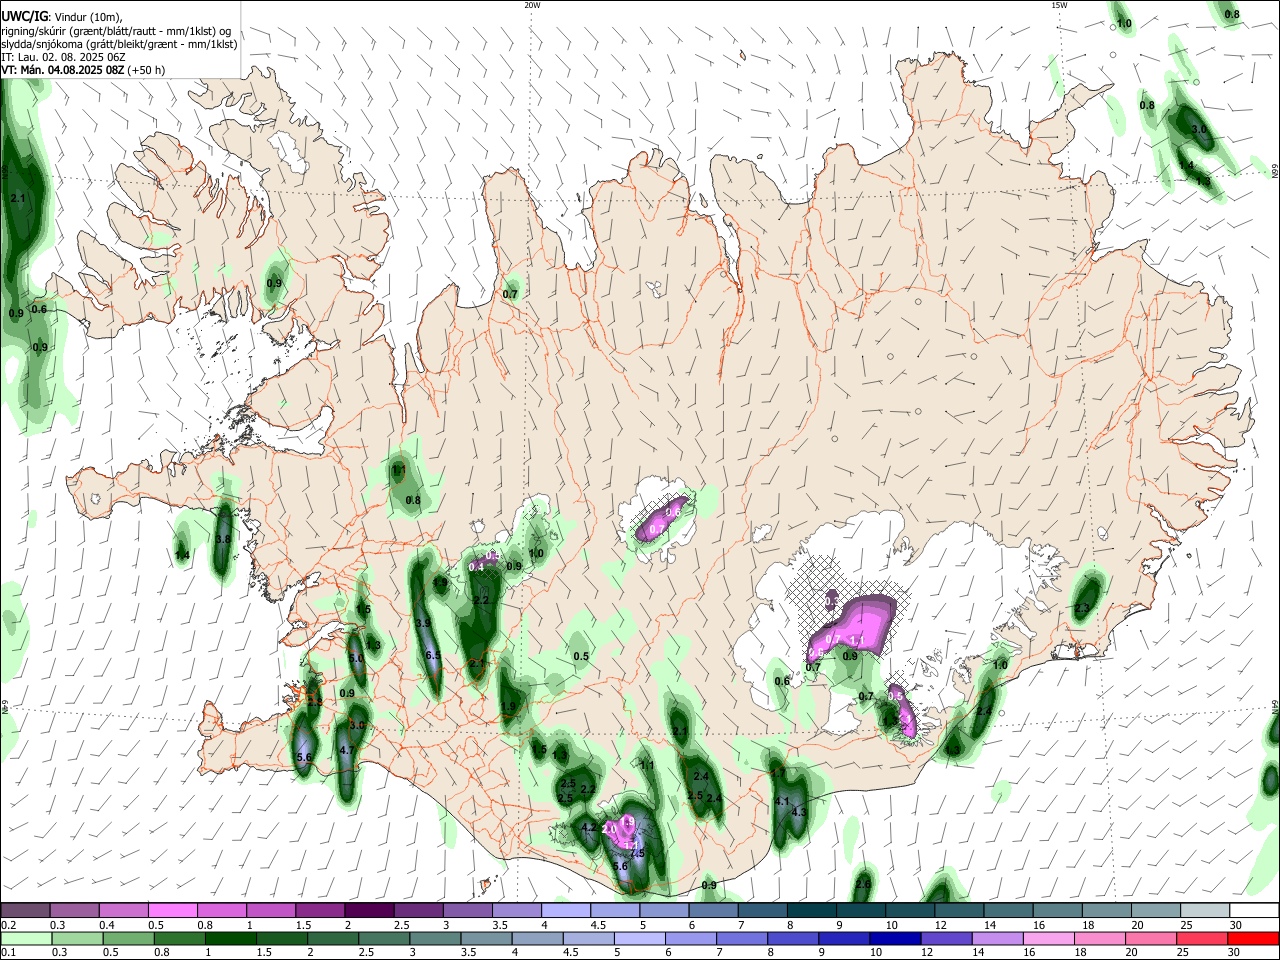Select the dark purple upper swatch between 2 and 2.5
This screenshot has height=960, width=1280.
(x=368, y=910)
